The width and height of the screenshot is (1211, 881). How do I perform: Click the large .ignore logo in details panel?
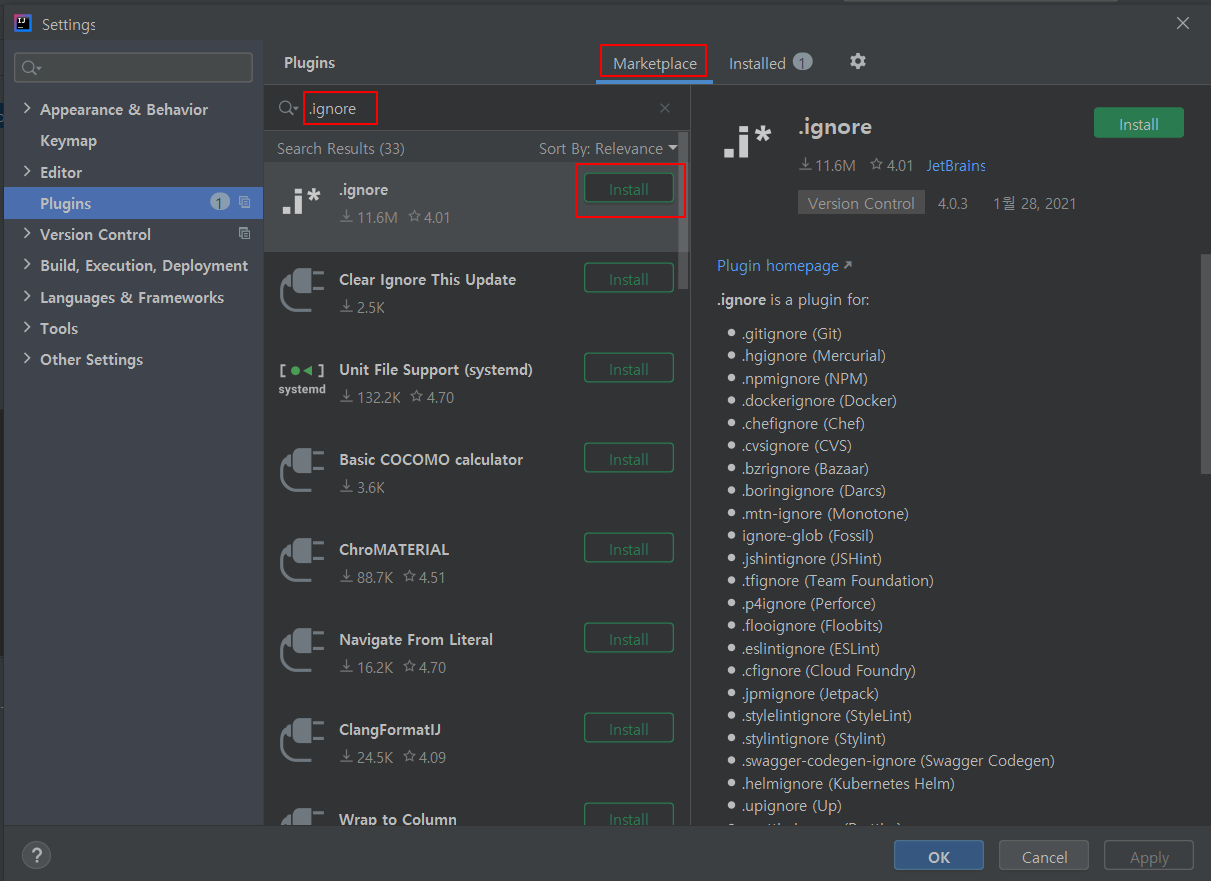(x=746, y=141)
